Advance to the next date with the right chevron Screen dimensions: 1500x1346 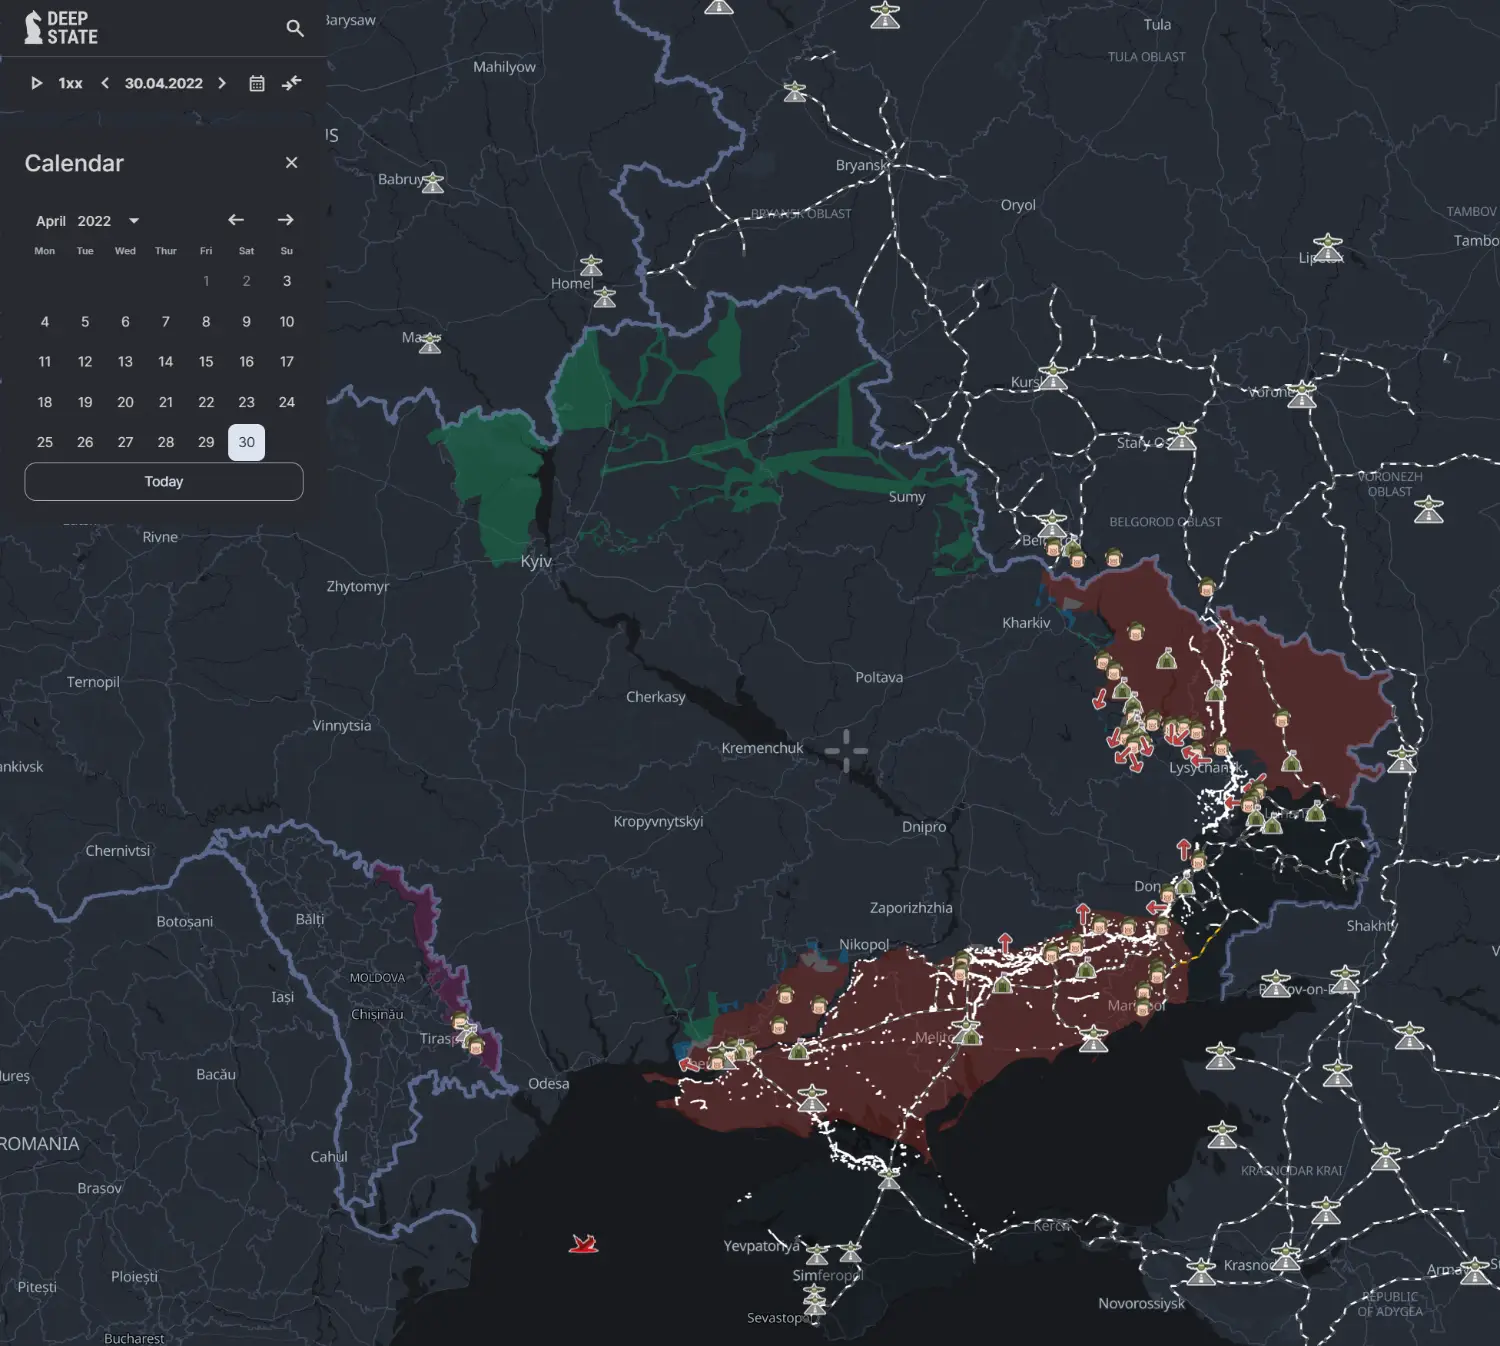coord(222,83)
